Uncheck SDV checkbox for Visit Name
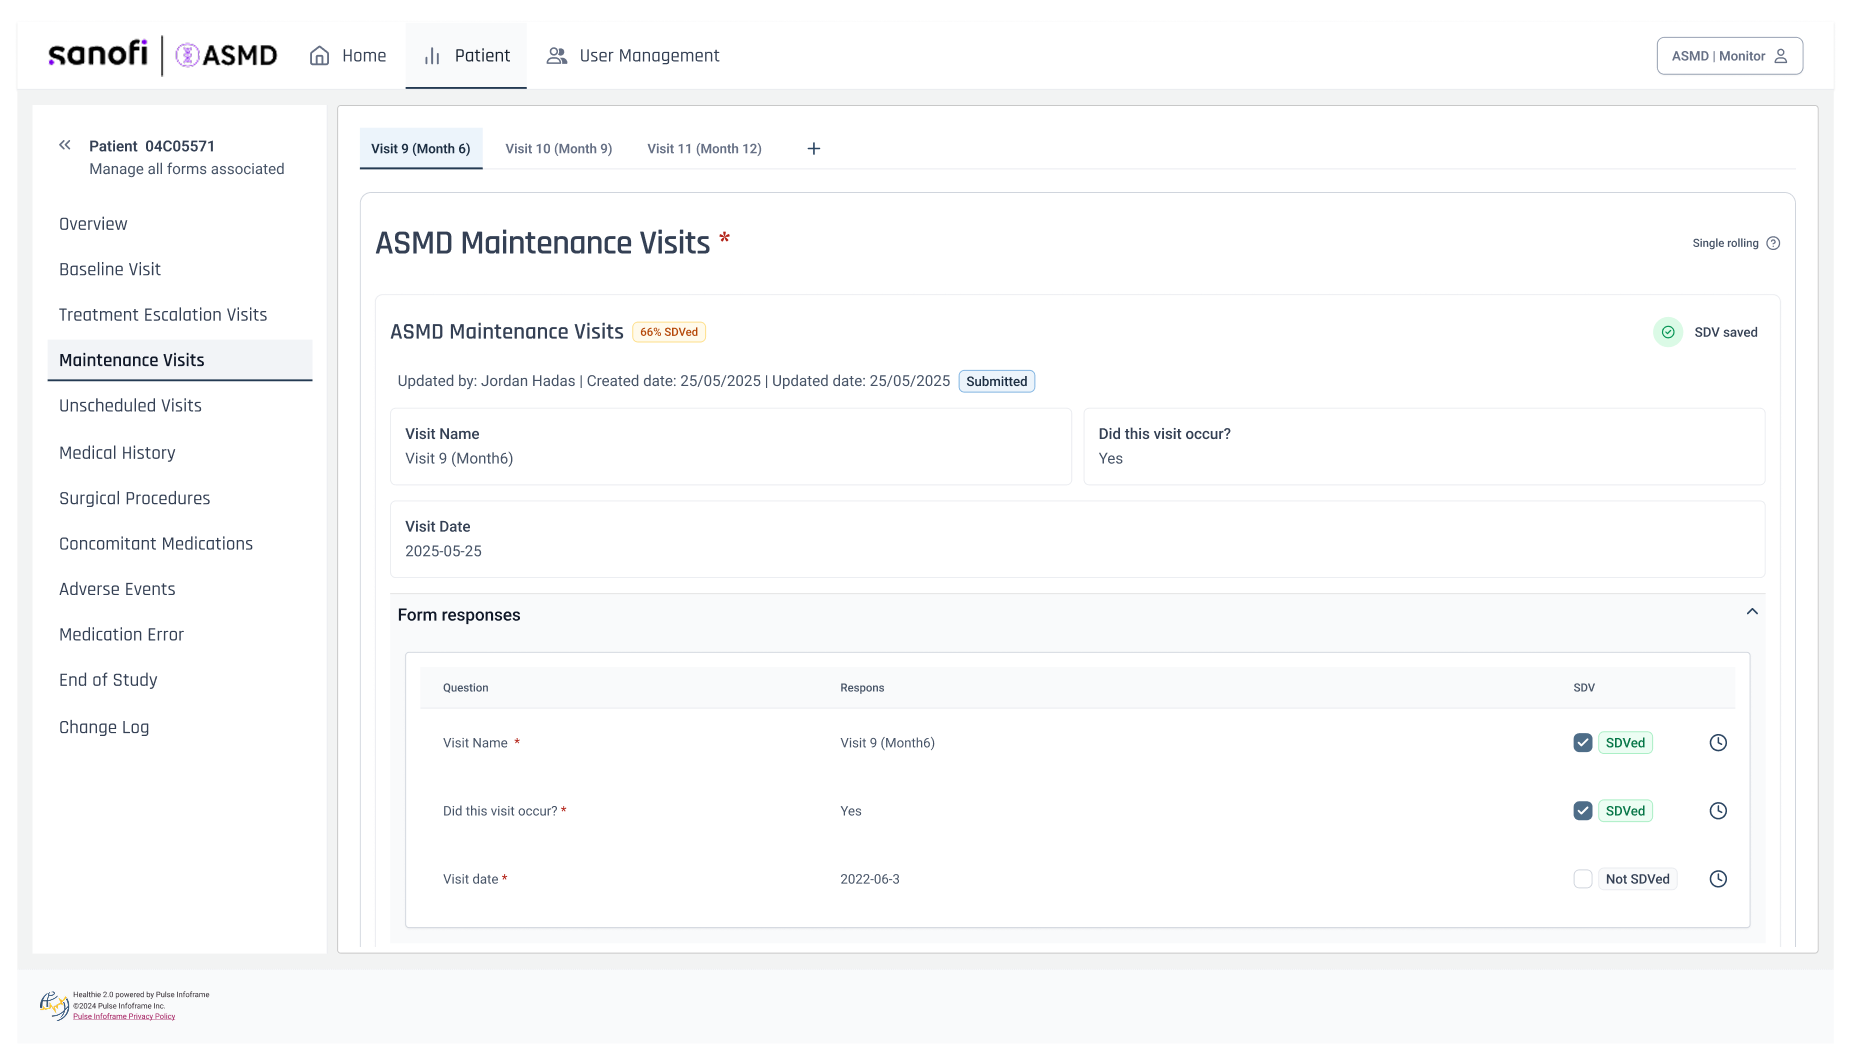This screenshot has height=1058, width=1852. click(x=1583, y=743)
